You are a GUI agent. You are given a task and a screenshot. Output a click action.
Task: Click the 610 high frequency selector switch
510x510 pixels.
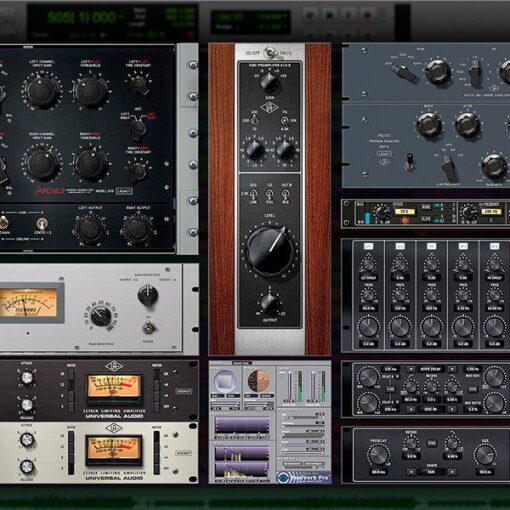click(284, 120)
